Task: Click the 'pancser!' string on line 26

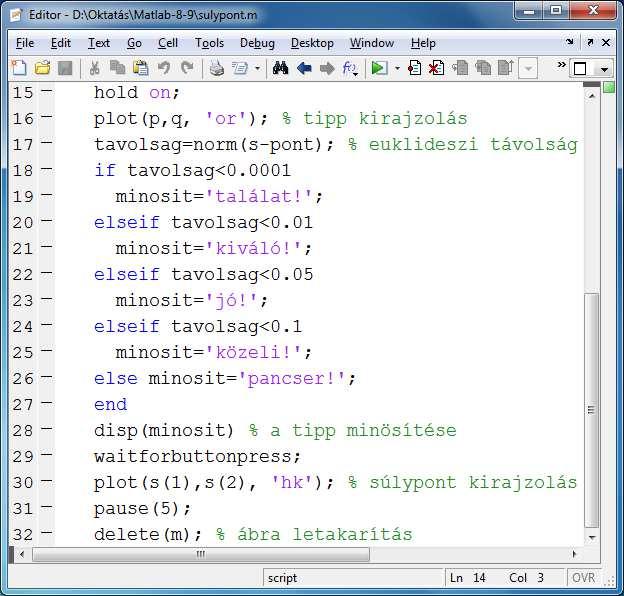Action: [x=292, y=378]
